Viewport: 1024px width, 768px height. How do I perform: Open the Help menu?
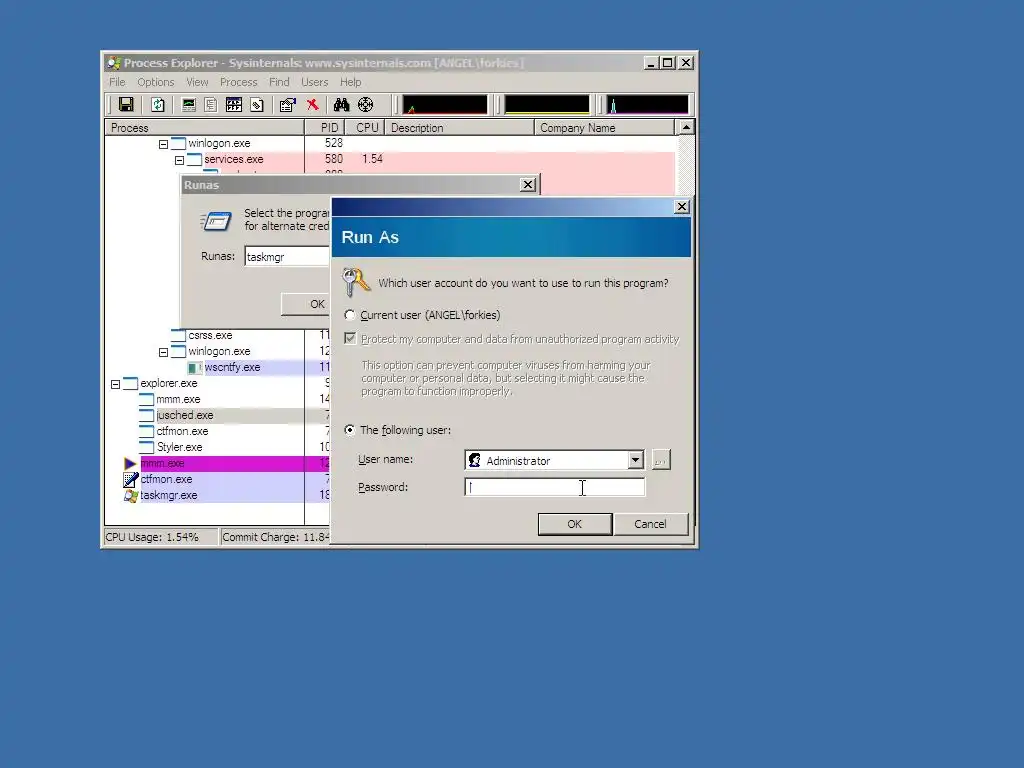350,82
